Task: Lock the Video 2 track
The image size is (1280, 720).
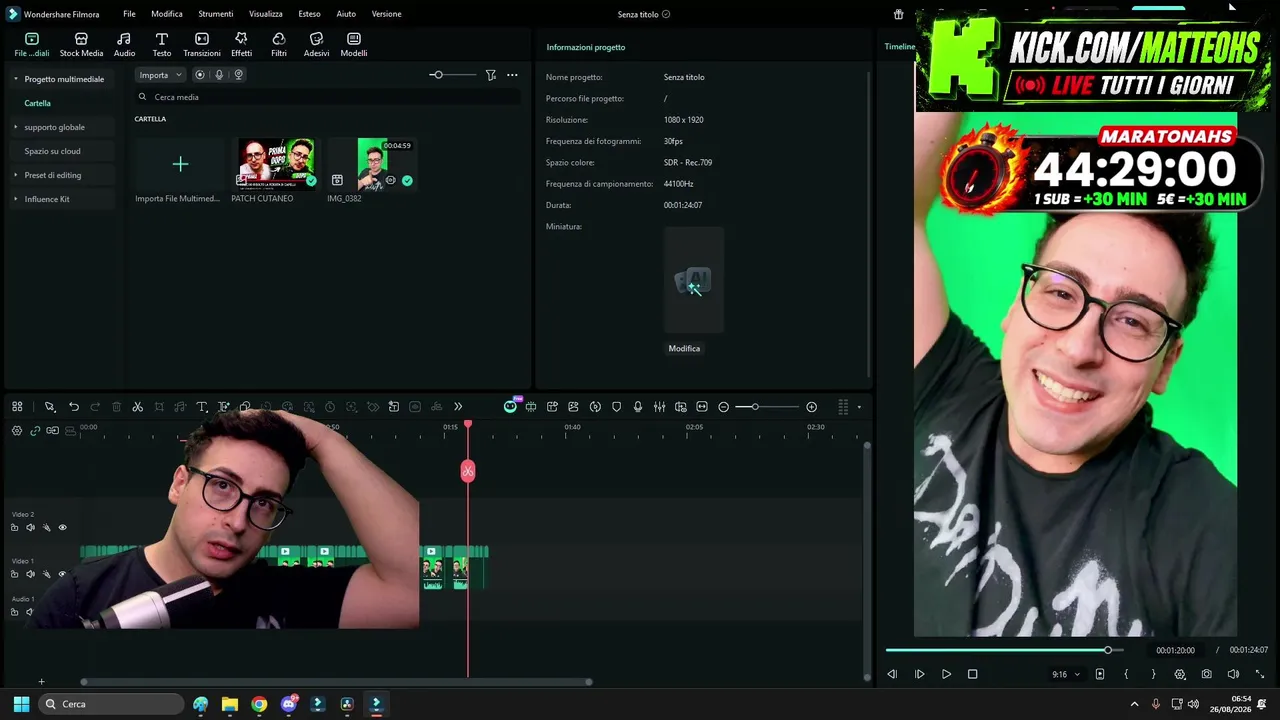Action: click(14, 528)
